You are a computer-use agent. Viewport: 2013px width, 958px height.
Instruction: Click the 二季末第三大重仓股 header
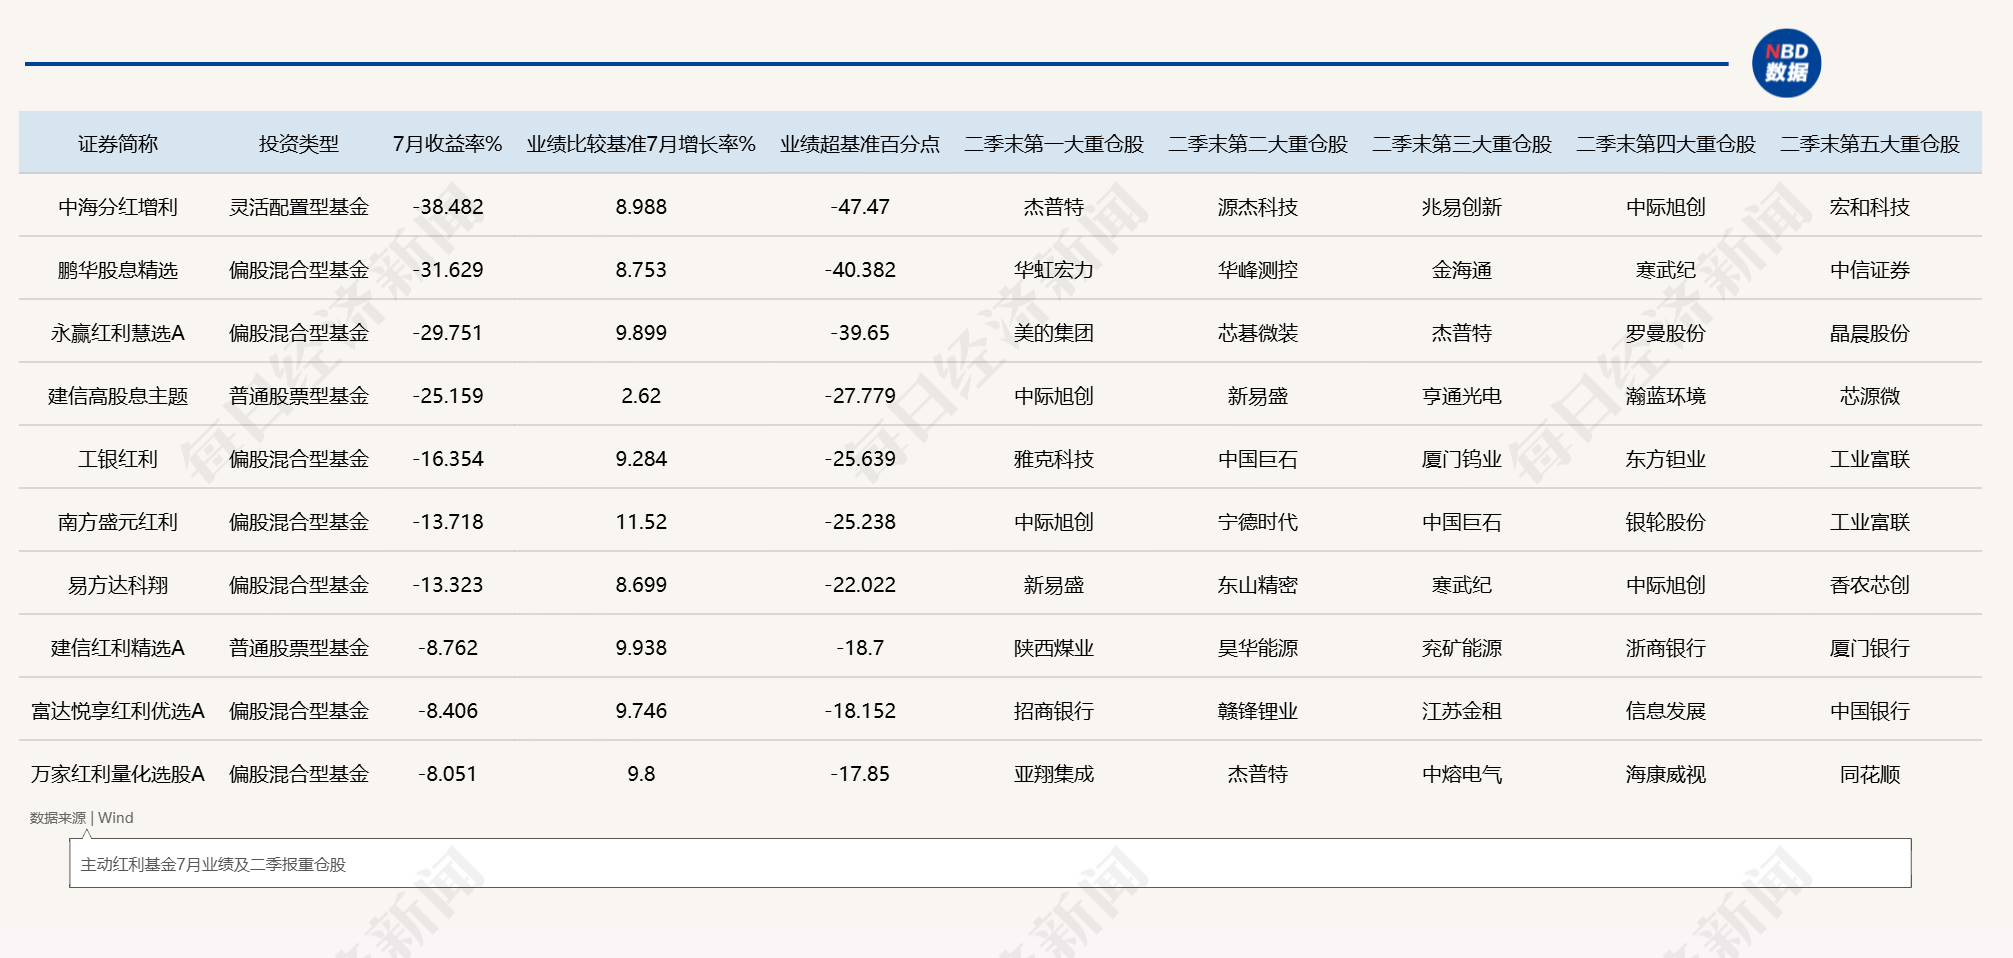1462,144
